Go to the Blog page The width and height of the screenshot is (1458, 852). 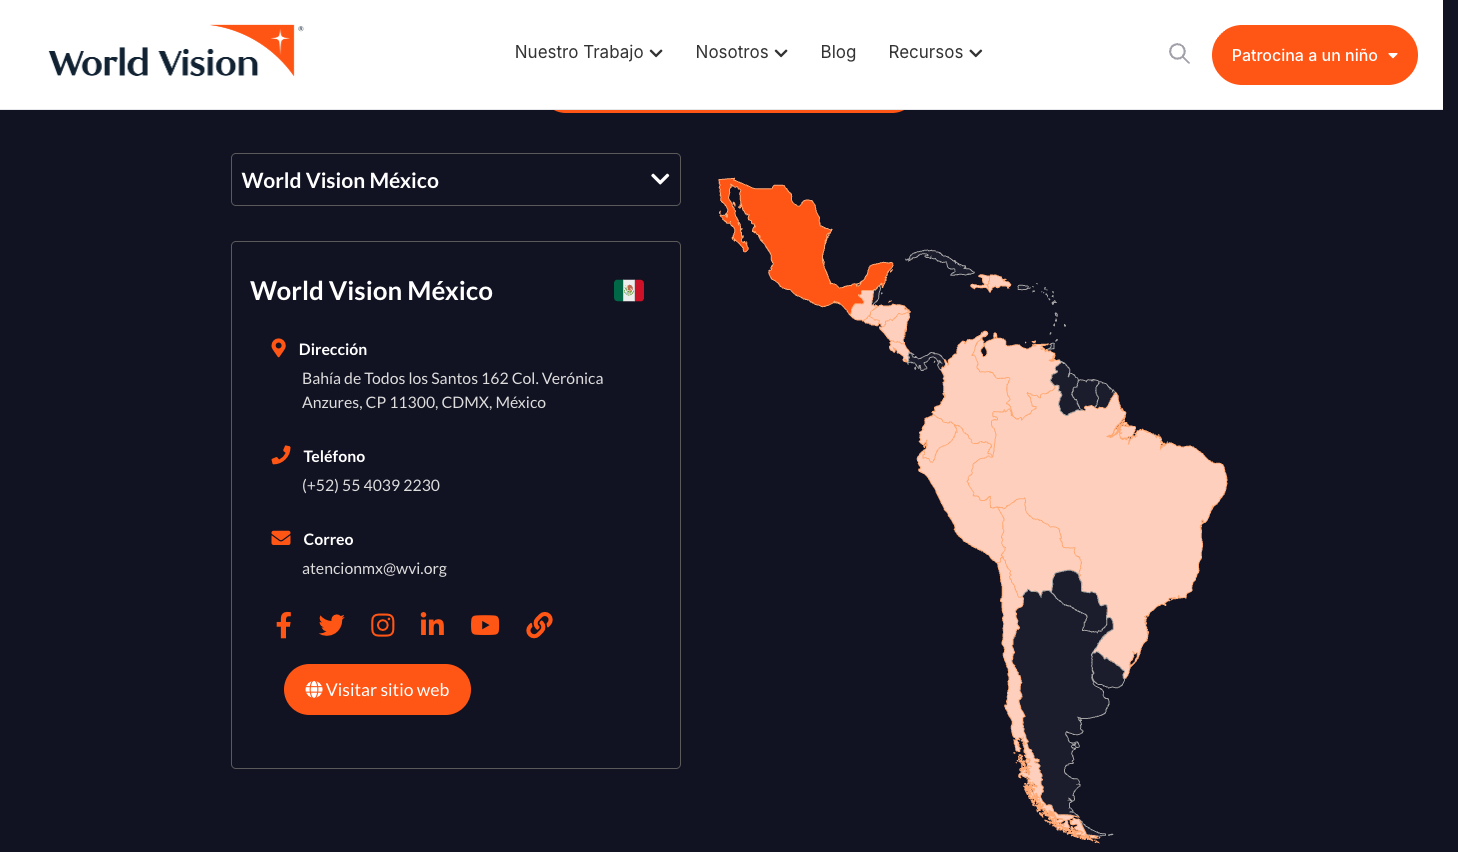coord(838,52)
